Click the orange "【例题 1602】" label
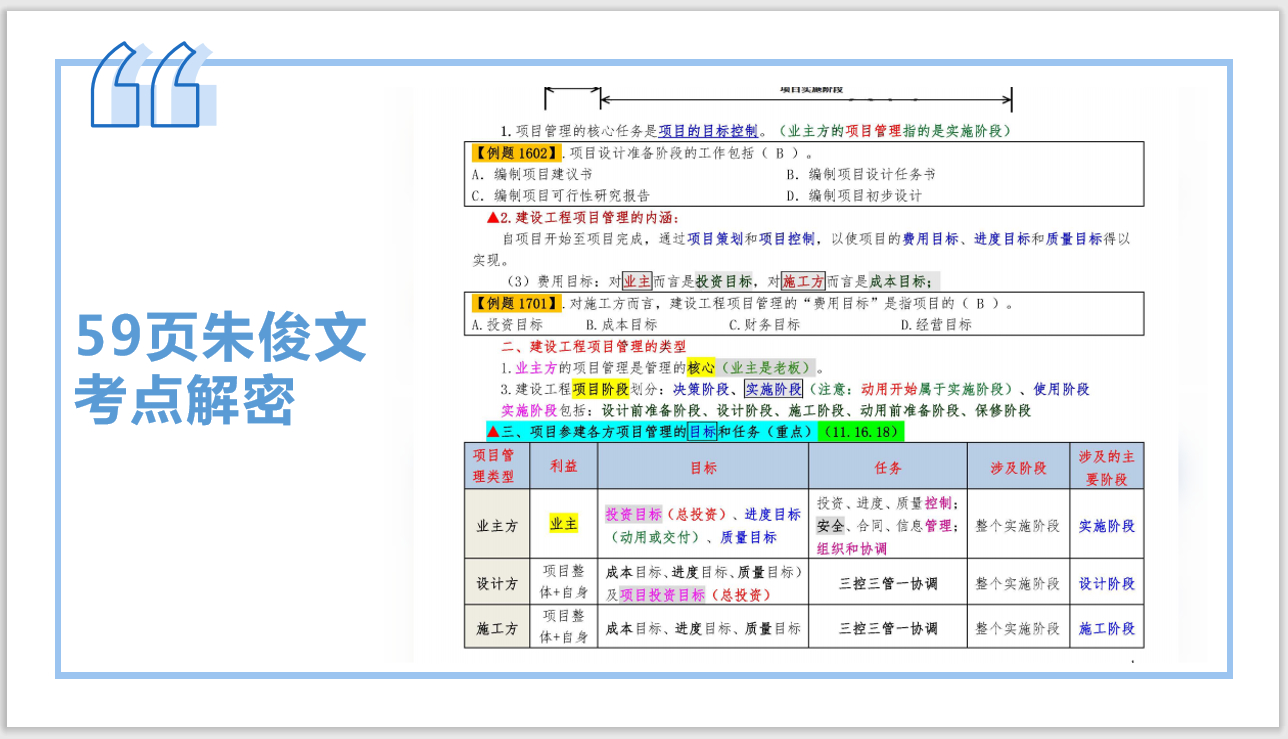This screenshot has width=1288, height=739. click(x=515, y=153)
